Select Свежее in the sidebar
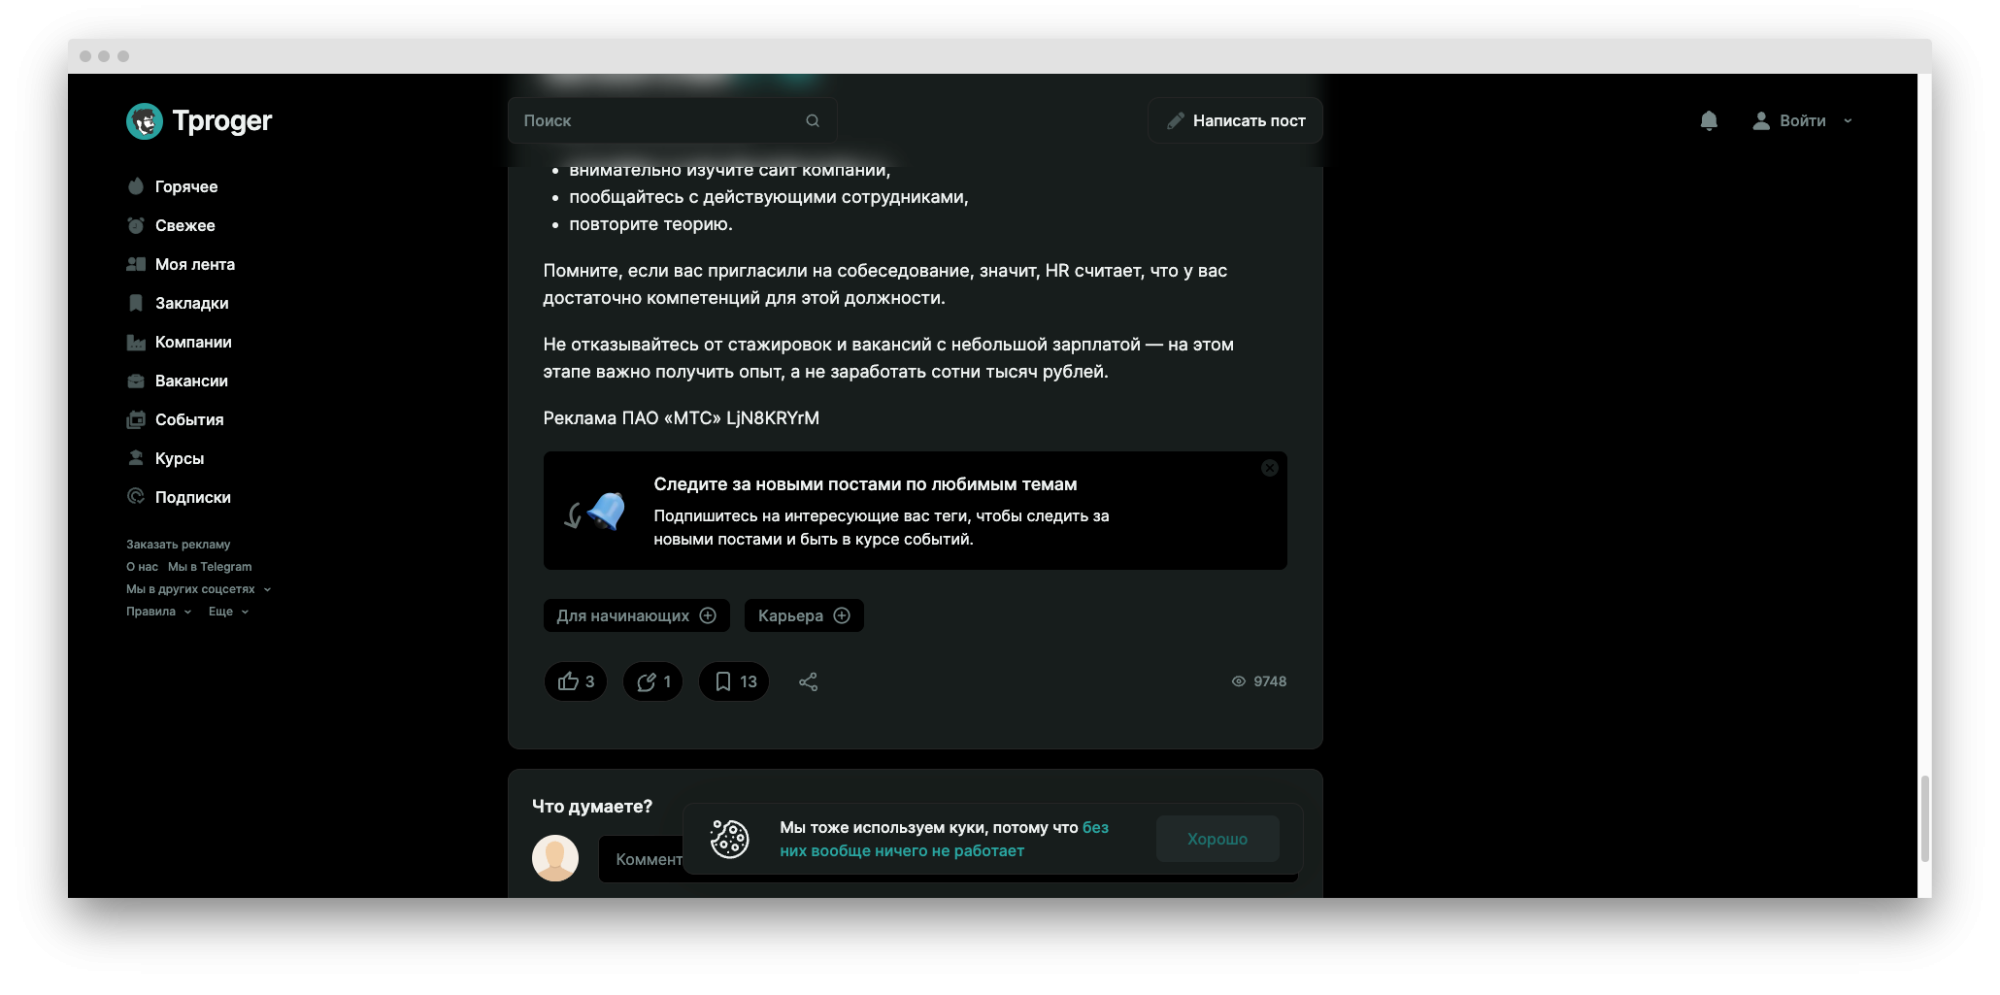Screen dimensions: 2000x995 coord(185,225)
